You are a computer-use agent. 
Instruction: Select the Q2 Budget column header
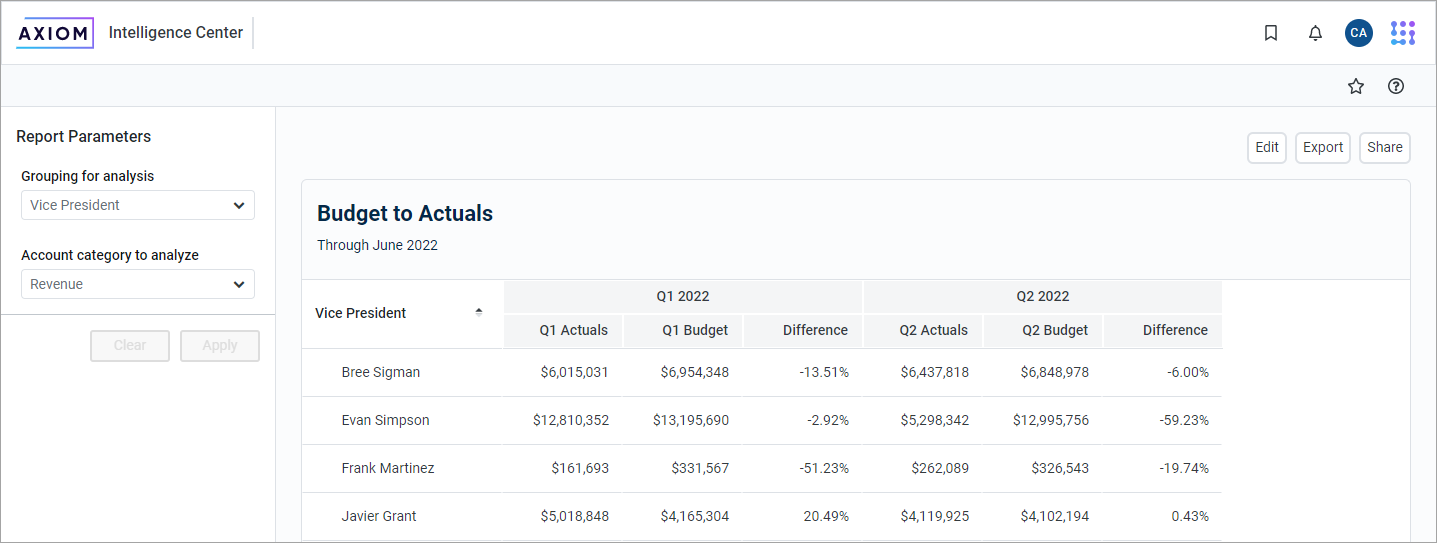(x=1054, y=330)
